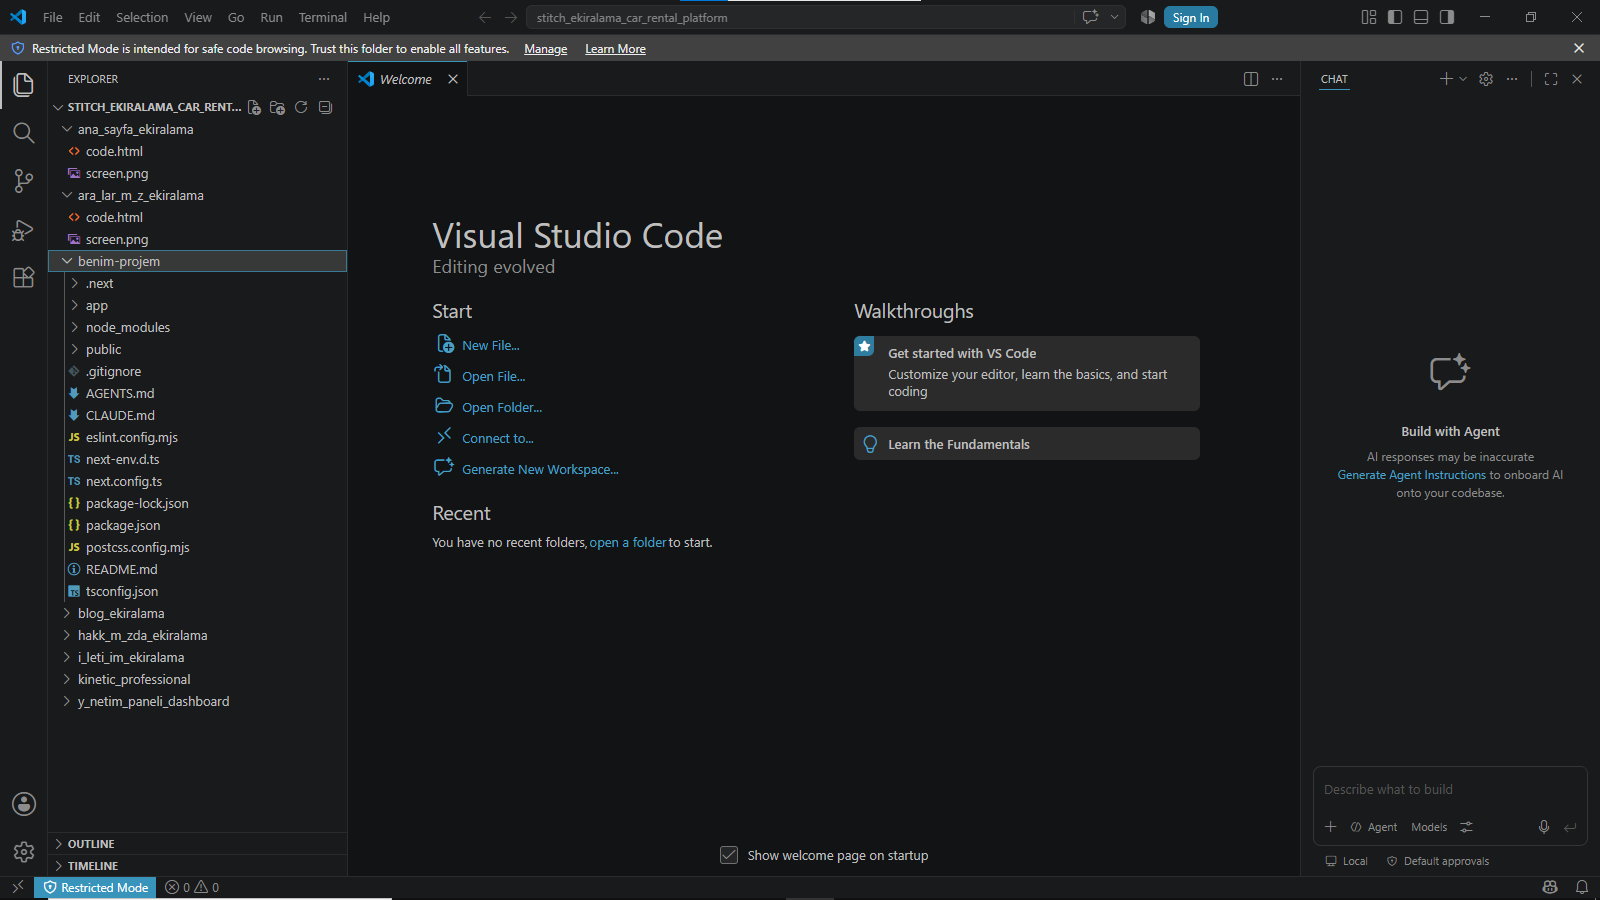Open the chat panel's more actions menu

(x=1512, y=79)
